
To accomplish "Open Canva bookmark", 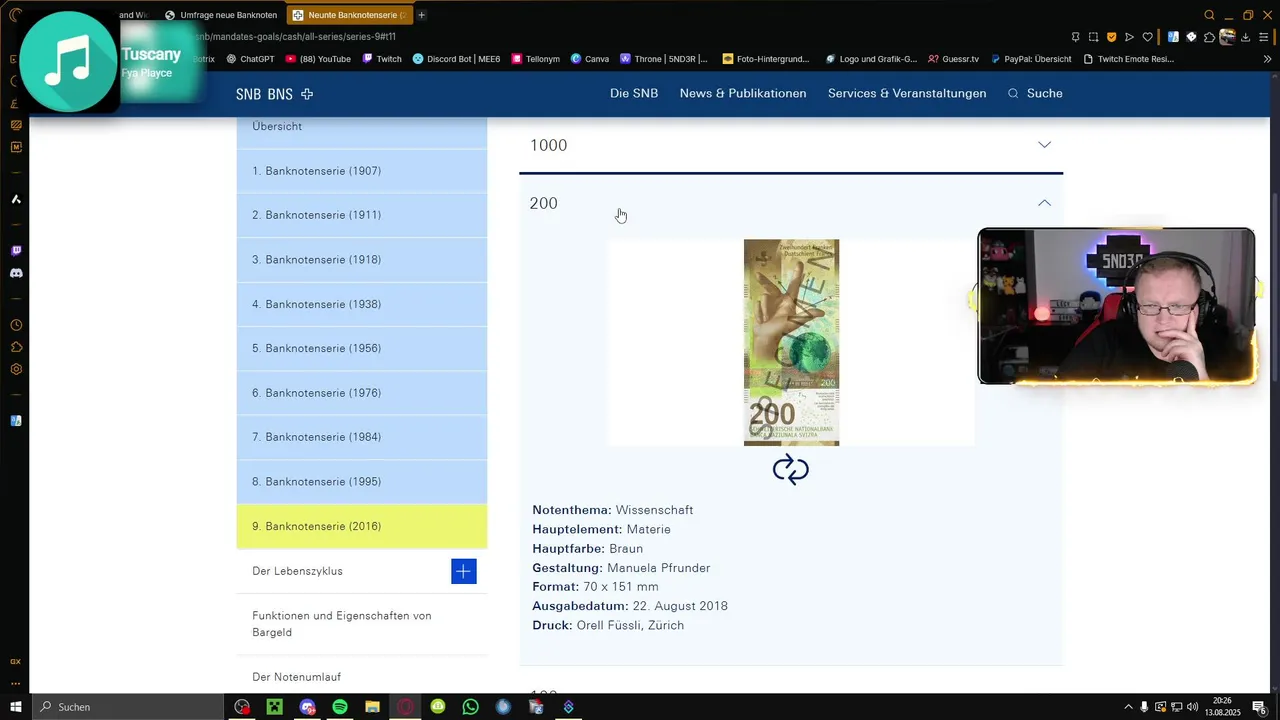I will coord(590,59).
